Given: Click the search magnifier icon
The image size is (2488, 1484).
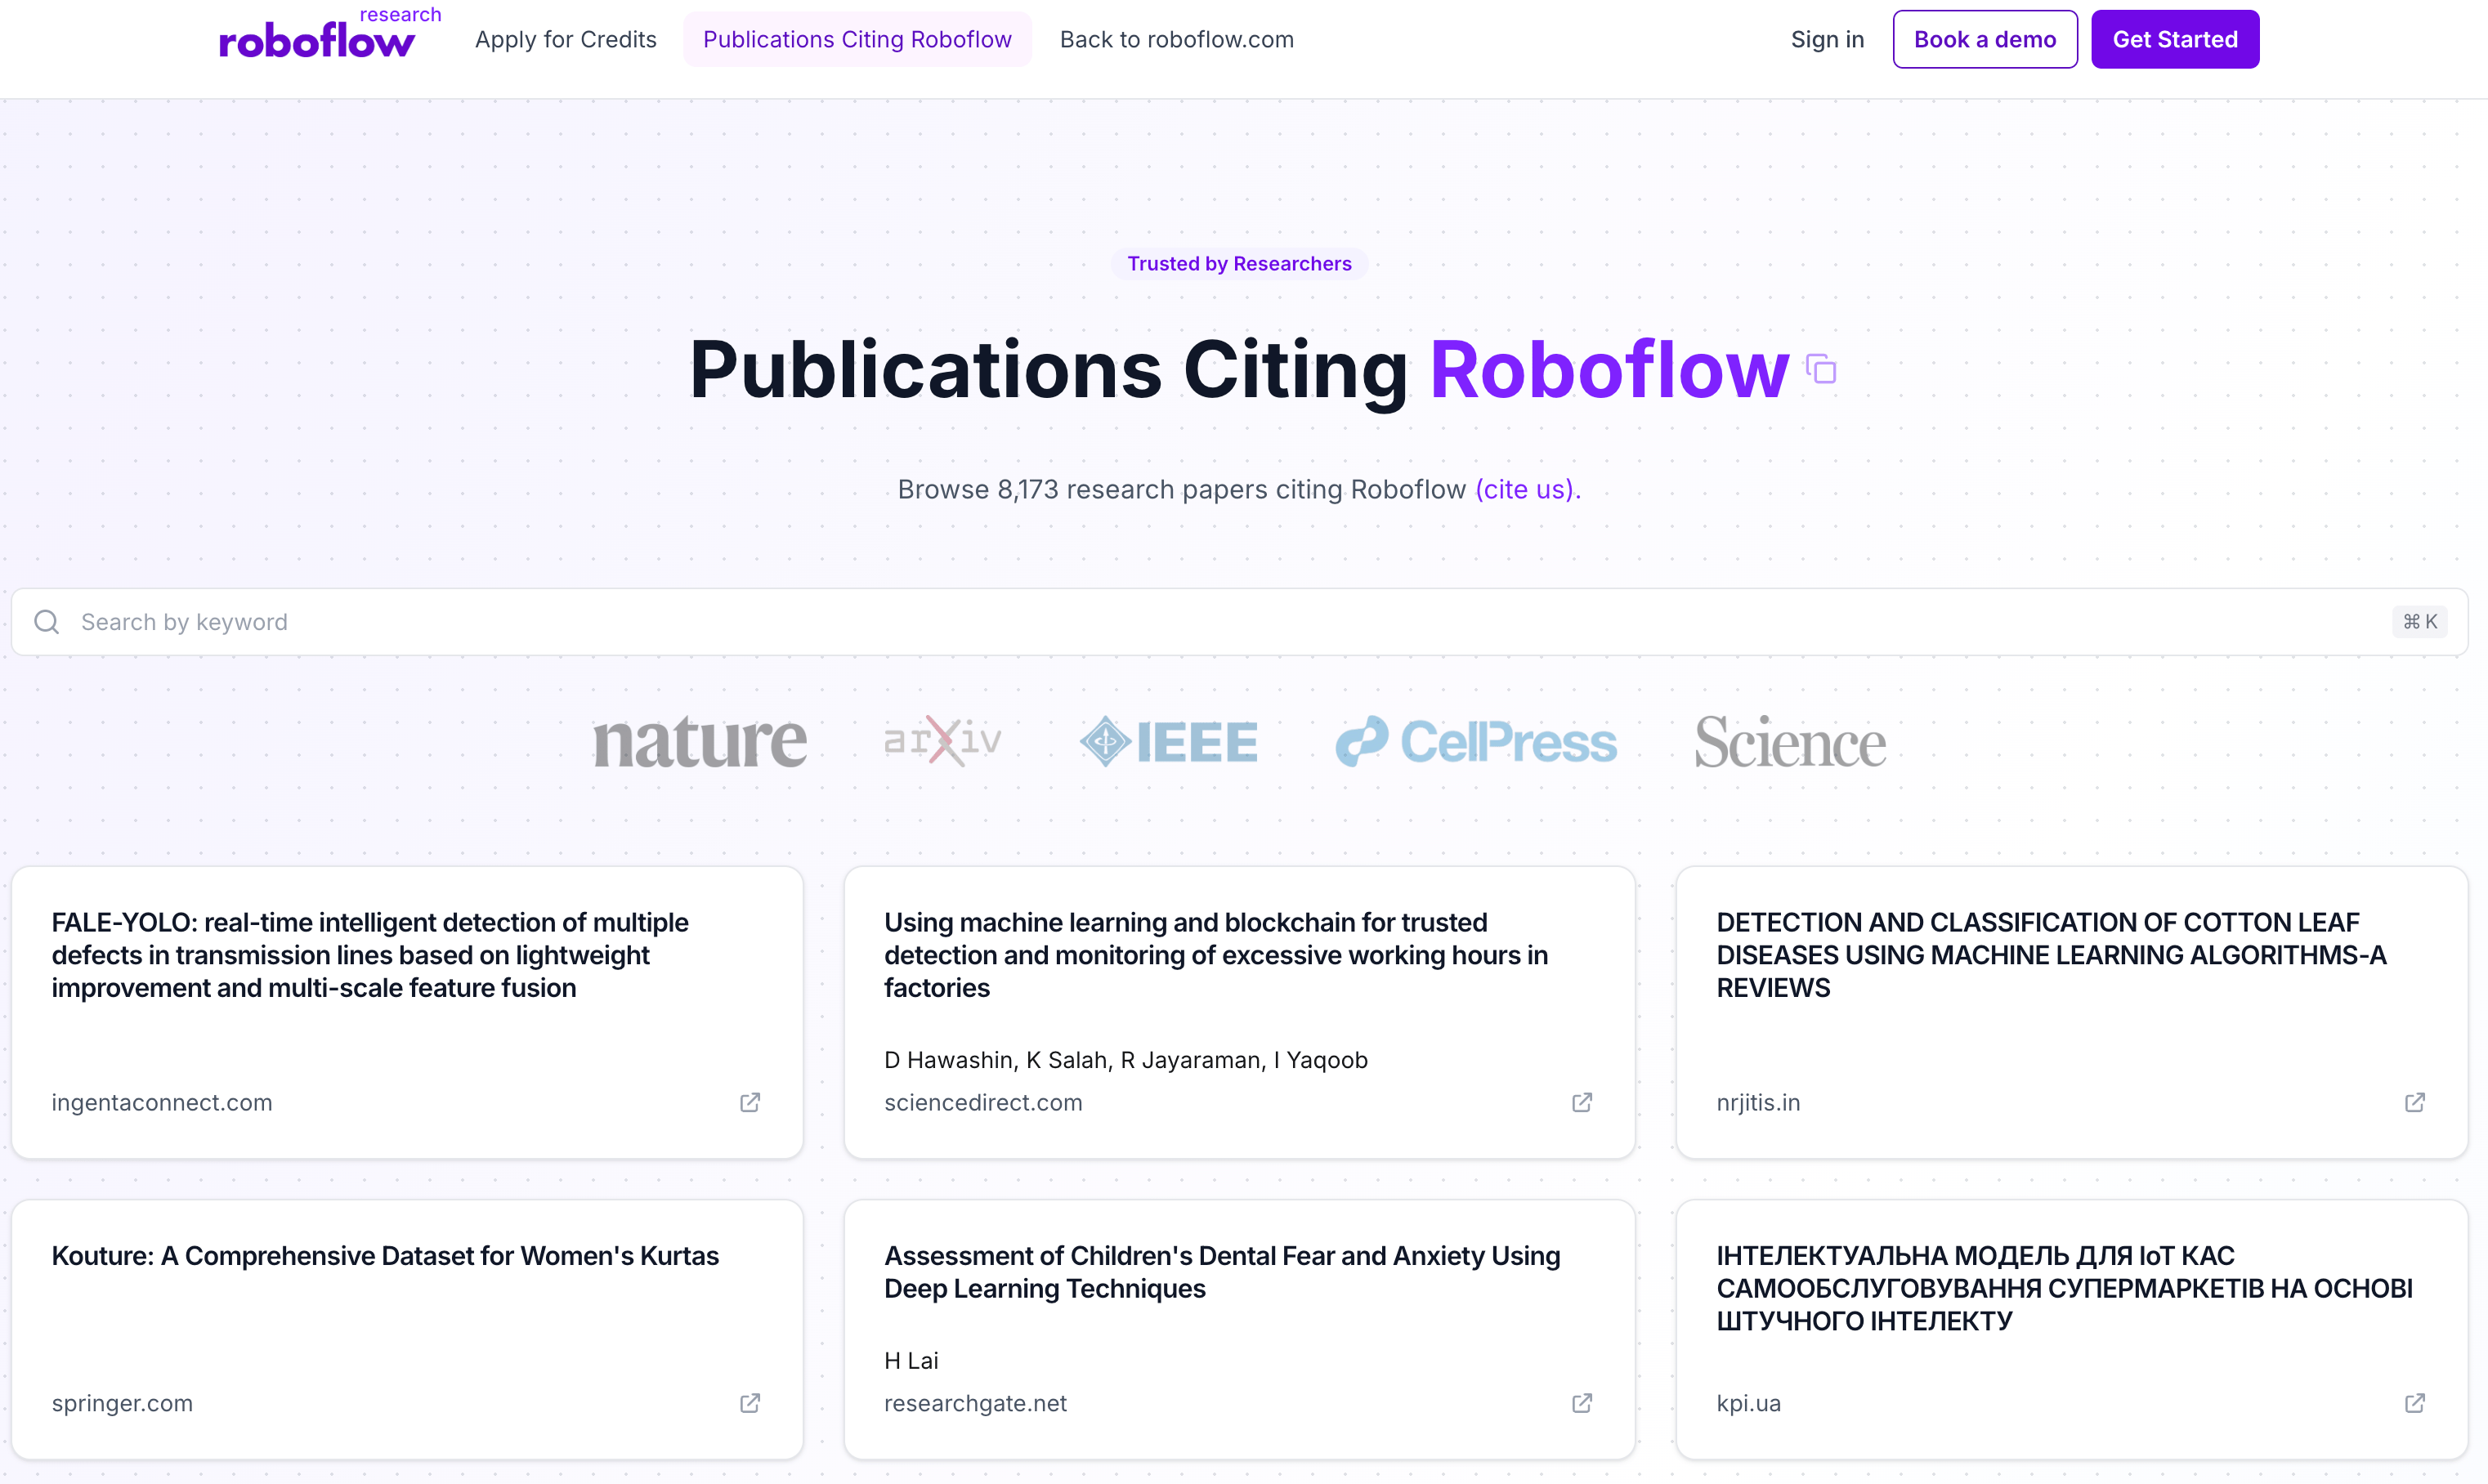Looking at the screenshot, I should 45,621.
